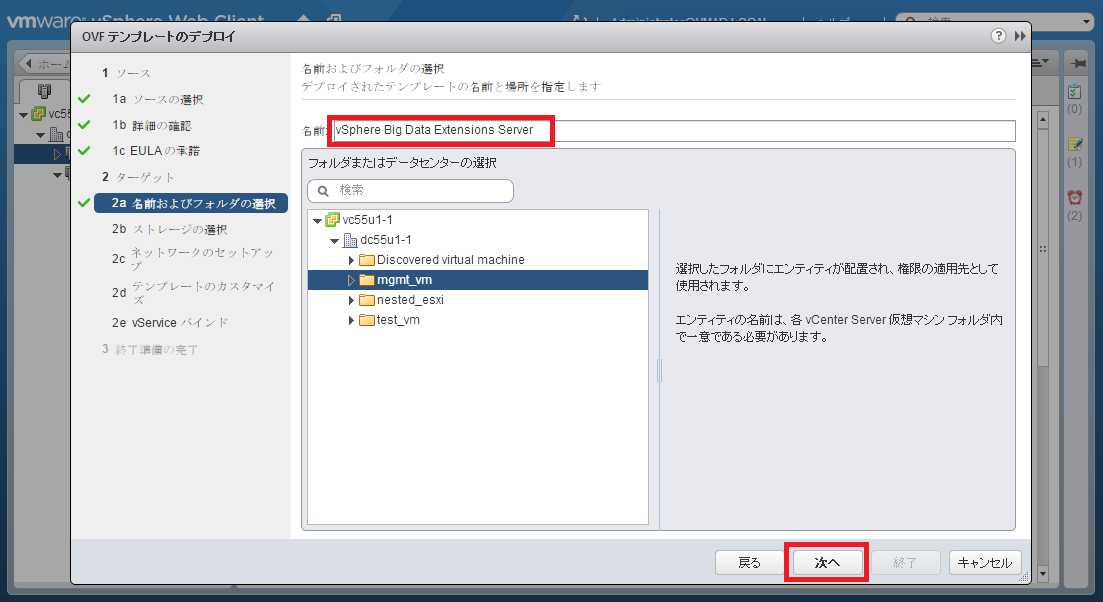1103x602 pixels.
Task: Expand the nested_esxi folder
Action: click(351, 300)
